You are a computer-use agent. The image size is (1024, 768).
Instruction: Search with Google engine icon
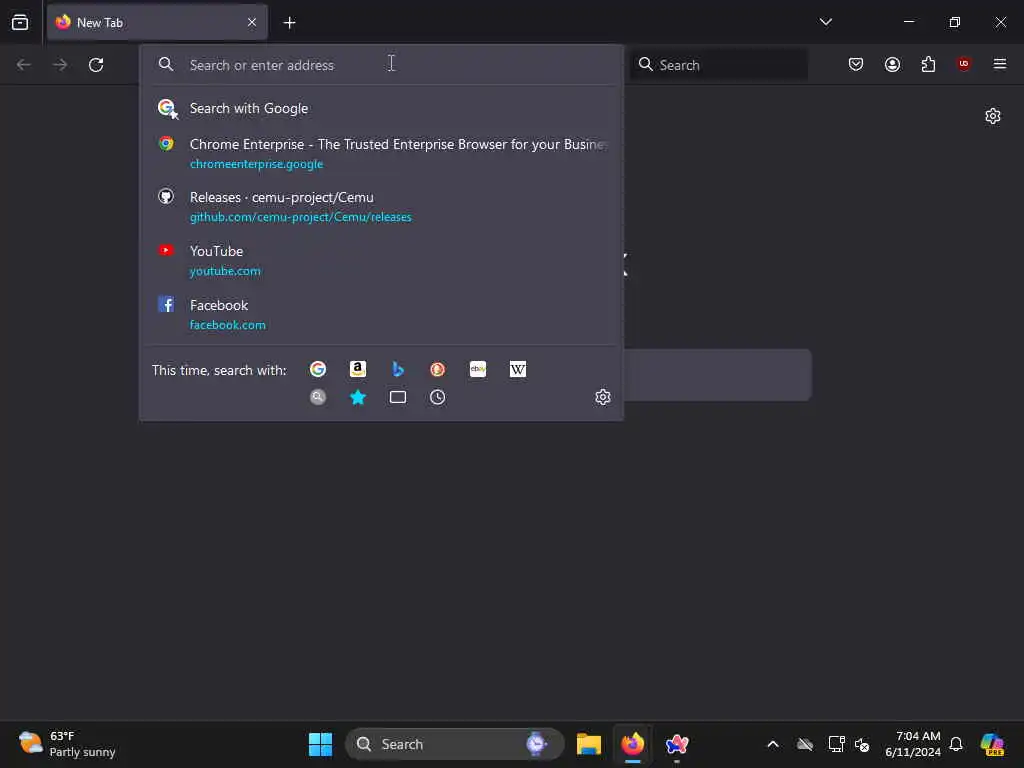coord(318,370)
